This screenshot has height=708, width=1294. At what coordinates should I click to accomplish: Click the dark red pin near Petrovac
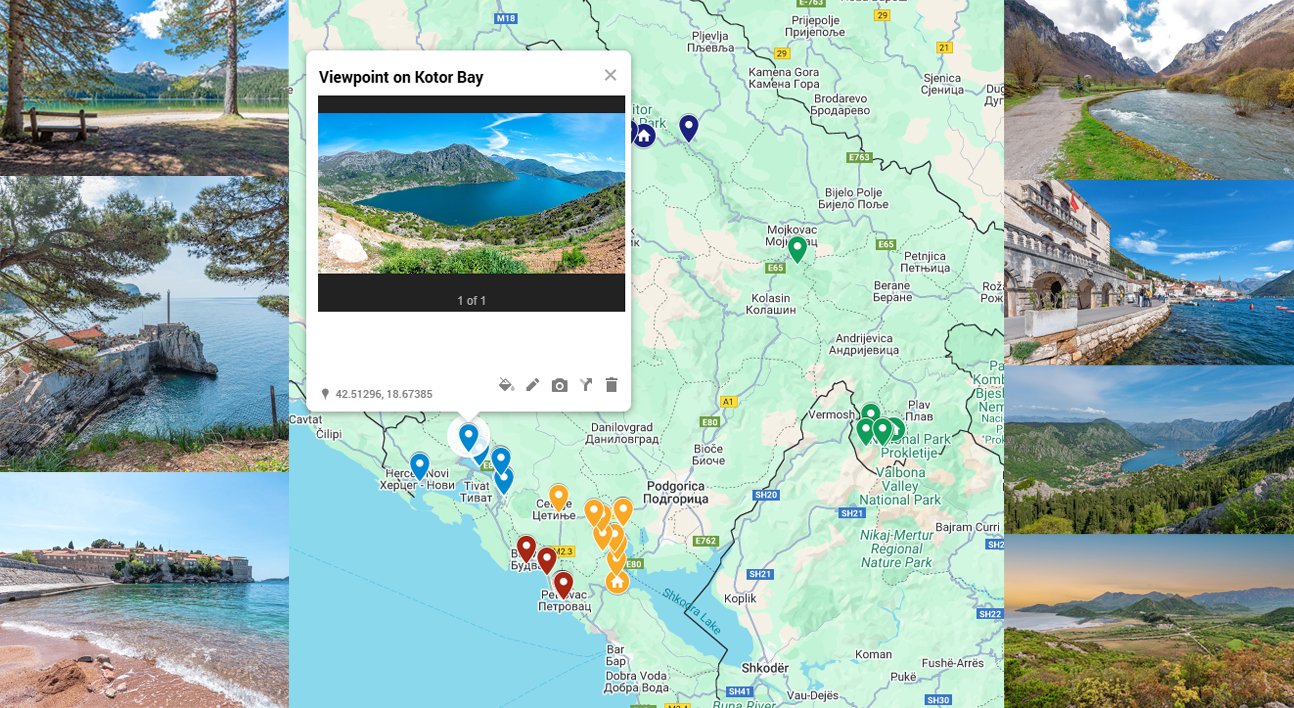[563, 584]
